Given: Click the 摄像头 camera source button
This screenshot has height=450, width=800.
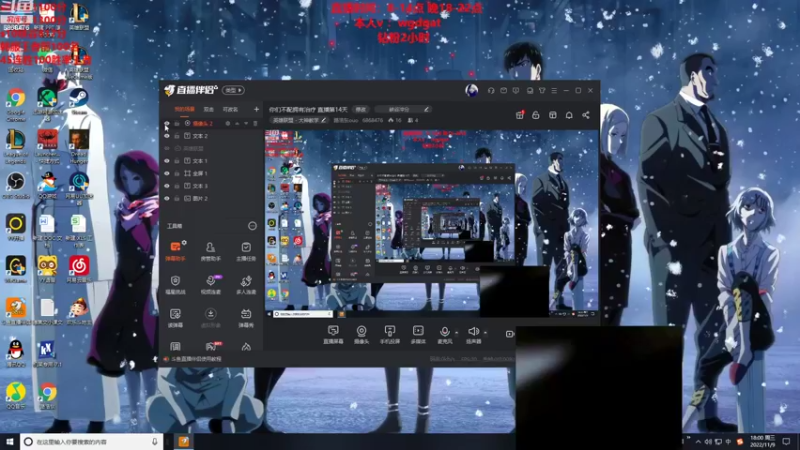Looking at the screenshot, I should pyautogui.click(x=361, y=335).
